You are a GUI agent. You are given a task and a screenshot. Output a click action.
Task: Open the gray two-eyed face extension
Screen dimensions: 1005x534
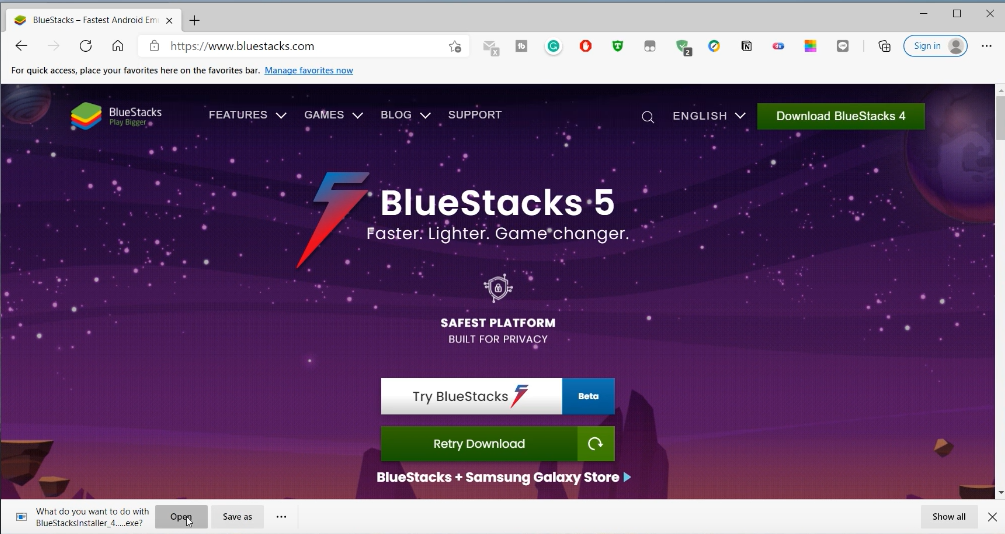650,46
